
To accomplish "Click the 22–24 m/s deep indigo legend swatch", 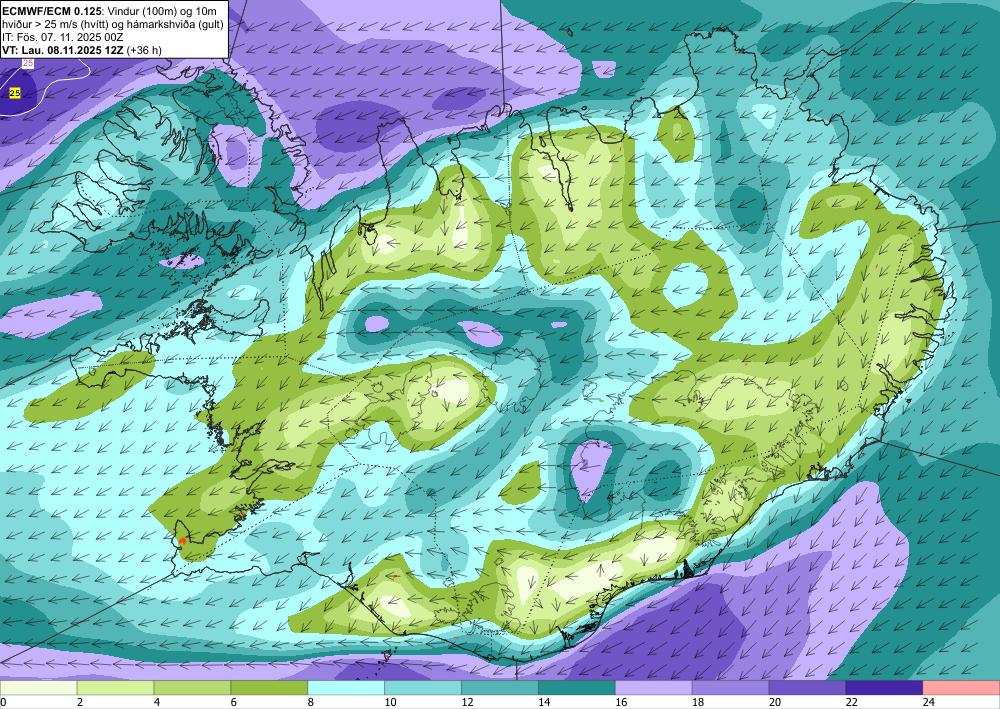I will 884,689.
